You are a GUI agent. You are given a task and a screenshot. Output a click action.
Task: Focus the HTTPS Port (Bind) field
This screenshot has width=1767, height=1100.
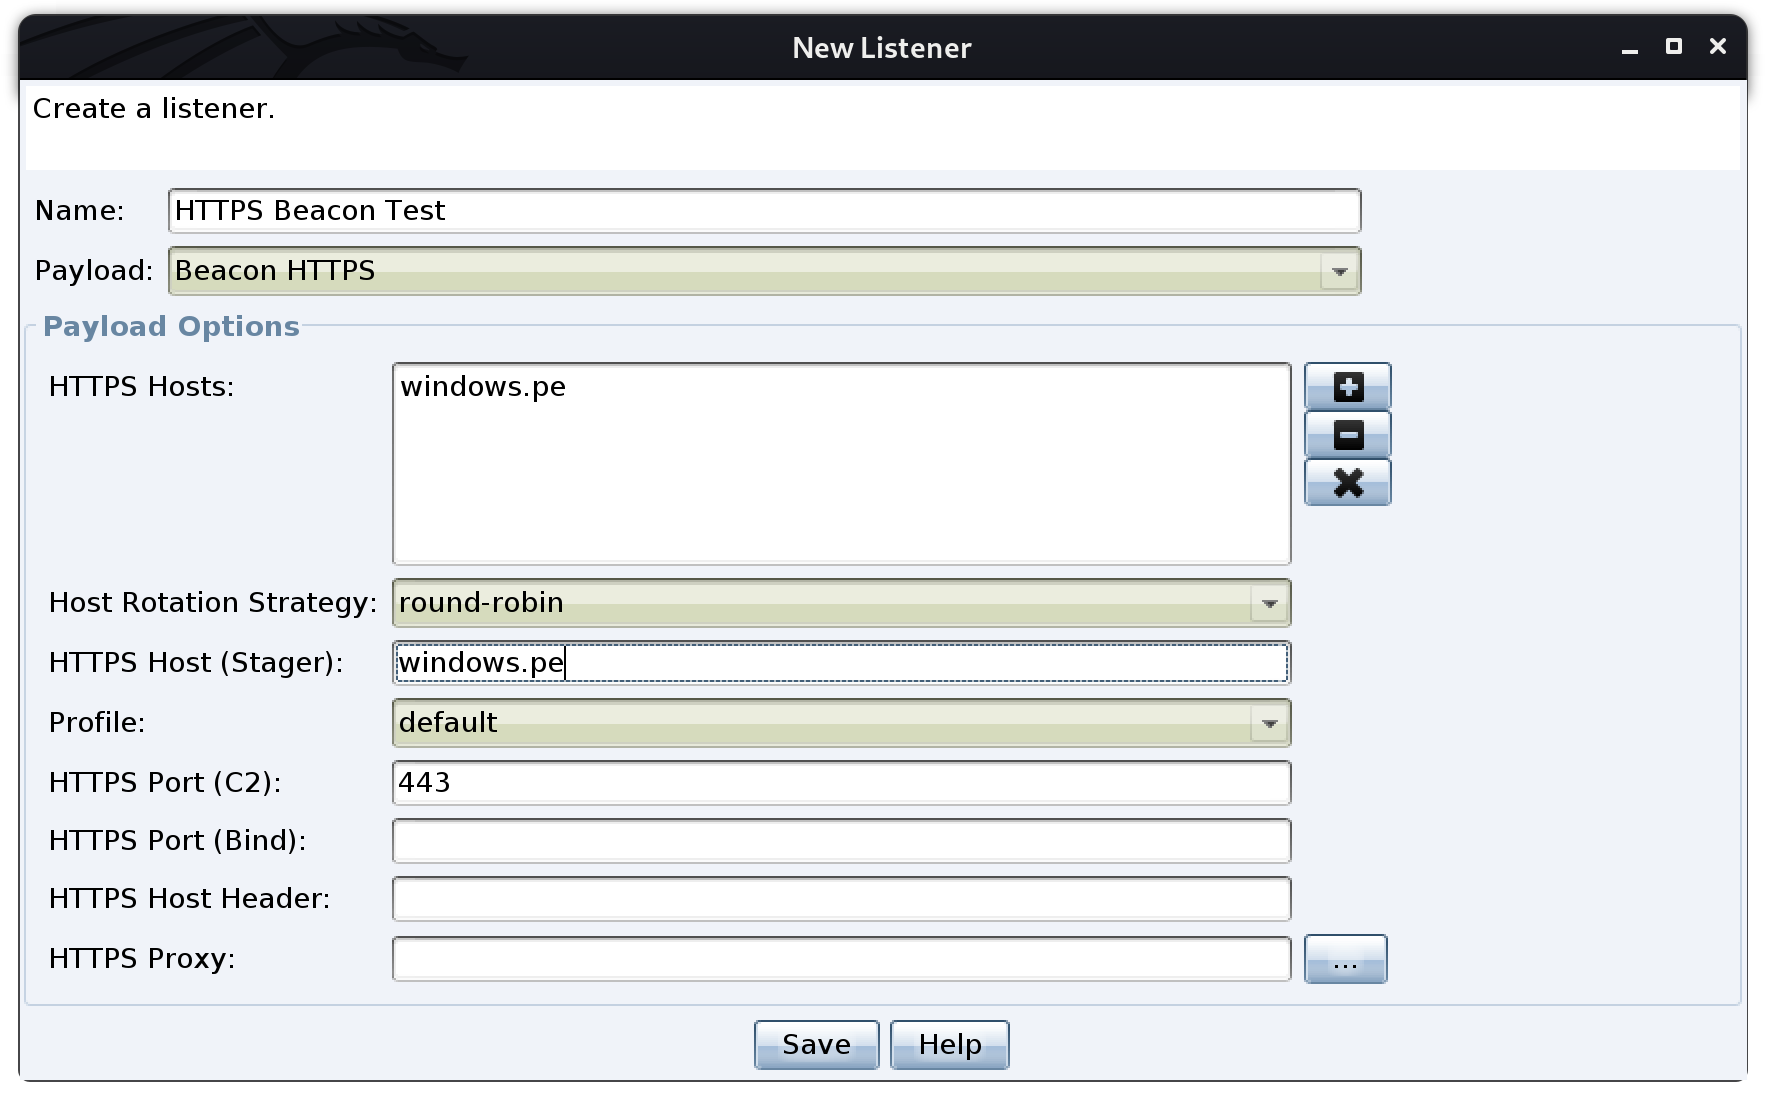point(841,841)
